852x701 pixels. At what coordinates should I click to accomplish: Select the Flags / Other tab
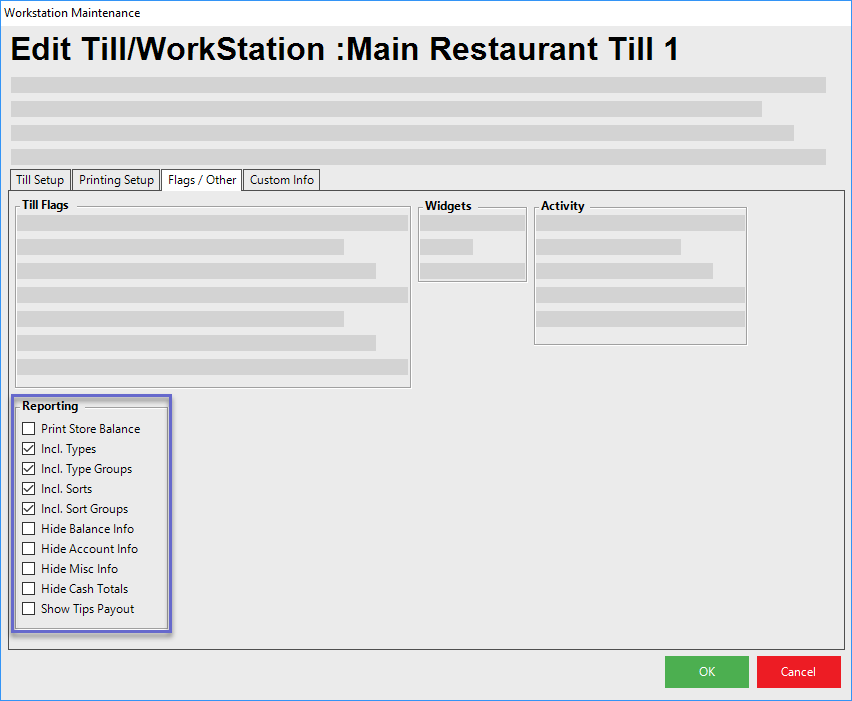(x=202, y=180)
